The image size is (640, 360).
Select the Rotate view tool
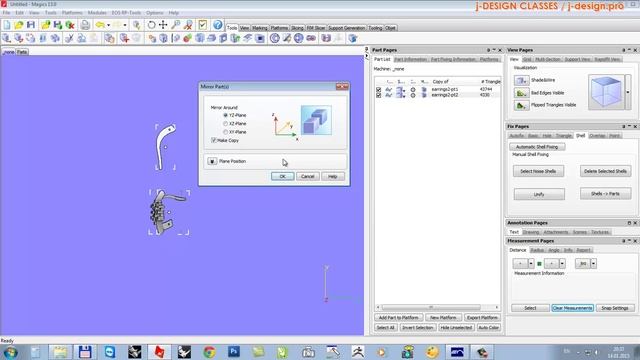pos(151,25)
